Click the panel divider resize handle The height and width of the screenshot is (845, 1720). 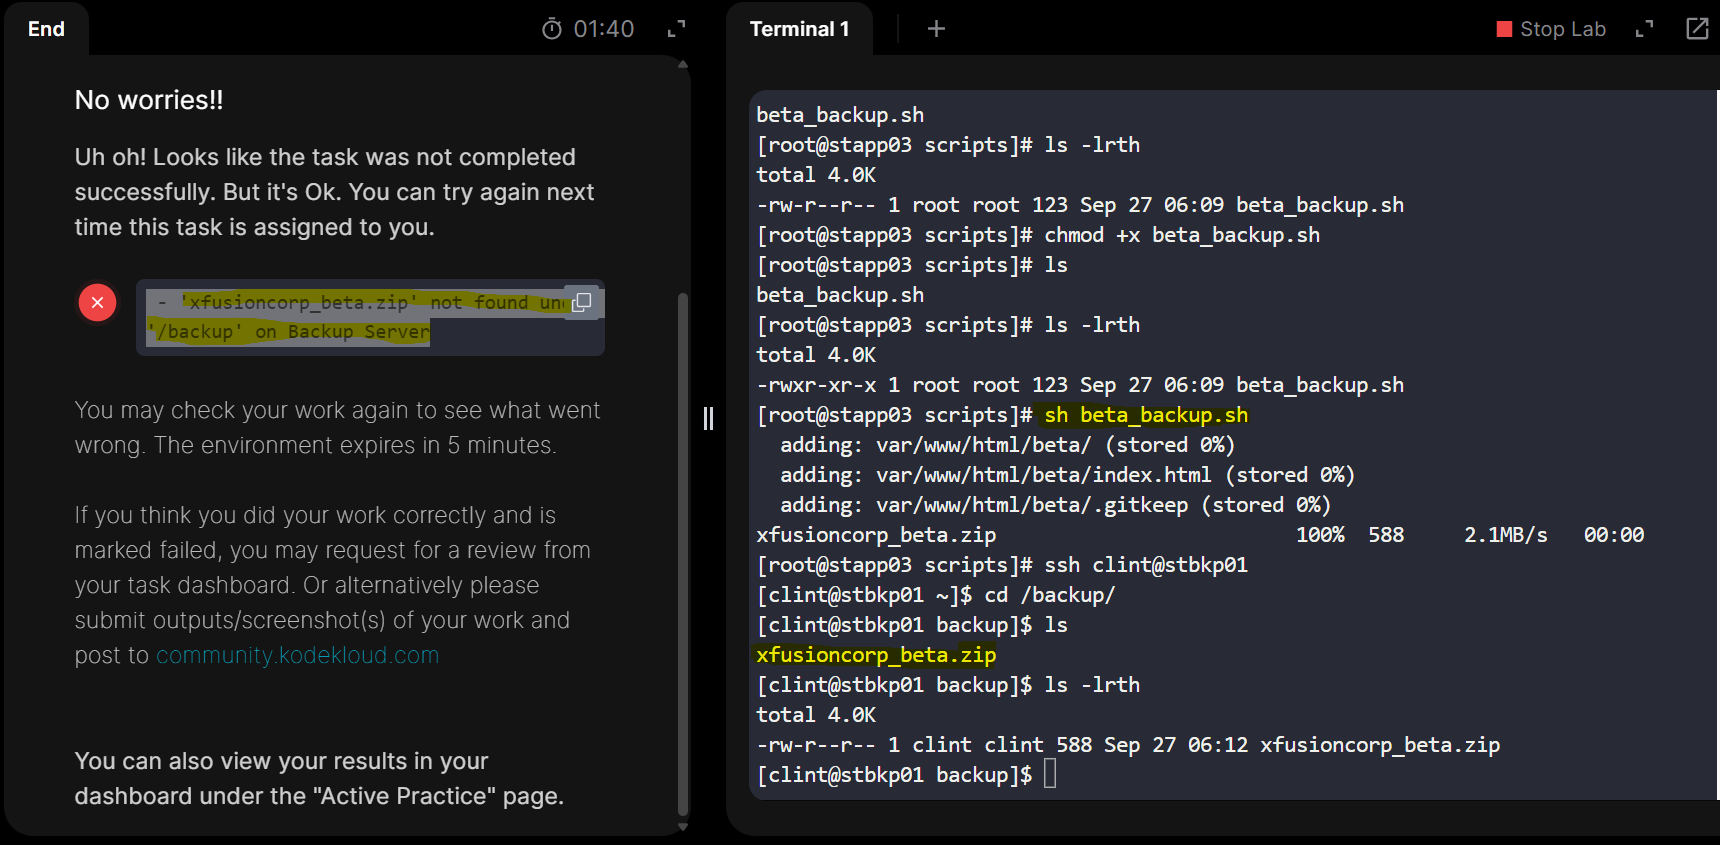pos(708,418)
